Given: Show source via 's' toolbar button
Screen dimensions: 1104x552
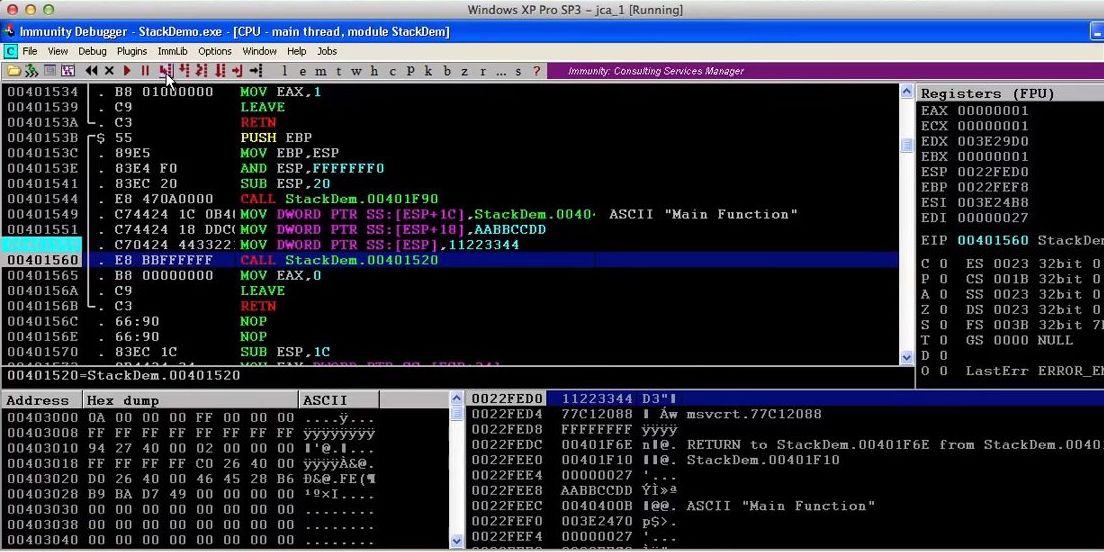Looking at the screenshot, I should [x=518, y=70].
